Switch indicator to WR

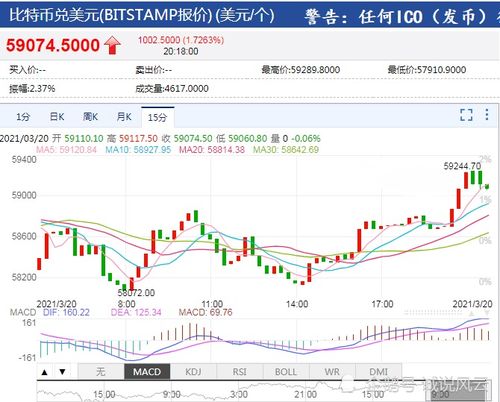pos(332,372)
